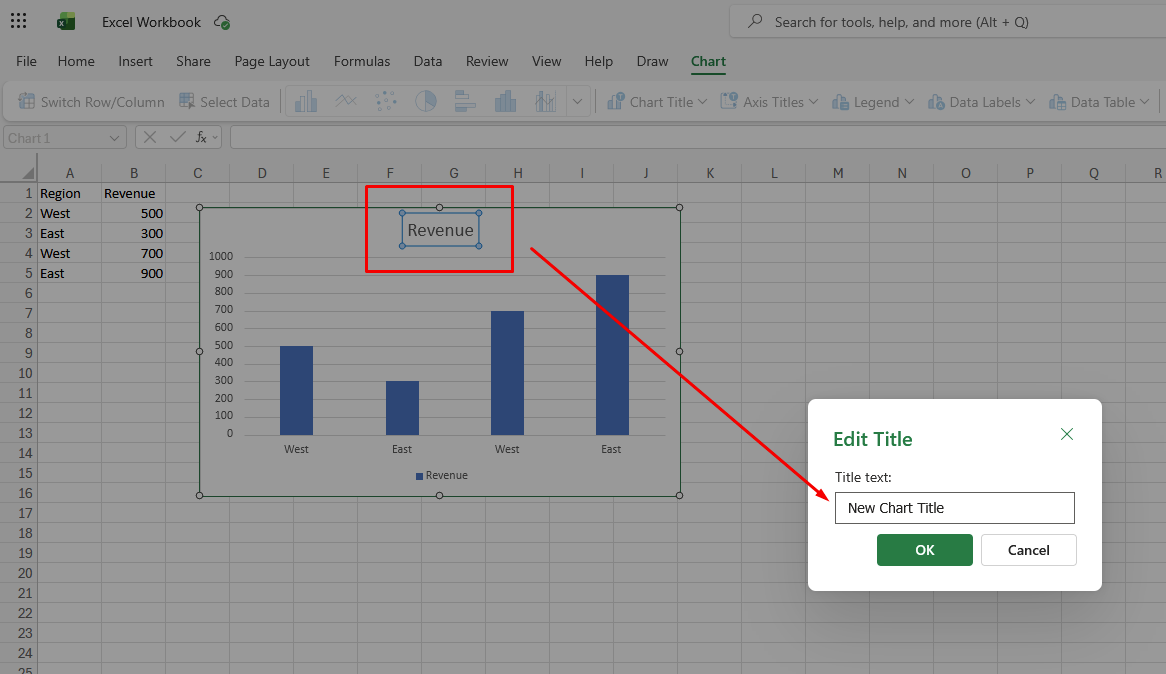Switch to the Data tab

[428, 61]
